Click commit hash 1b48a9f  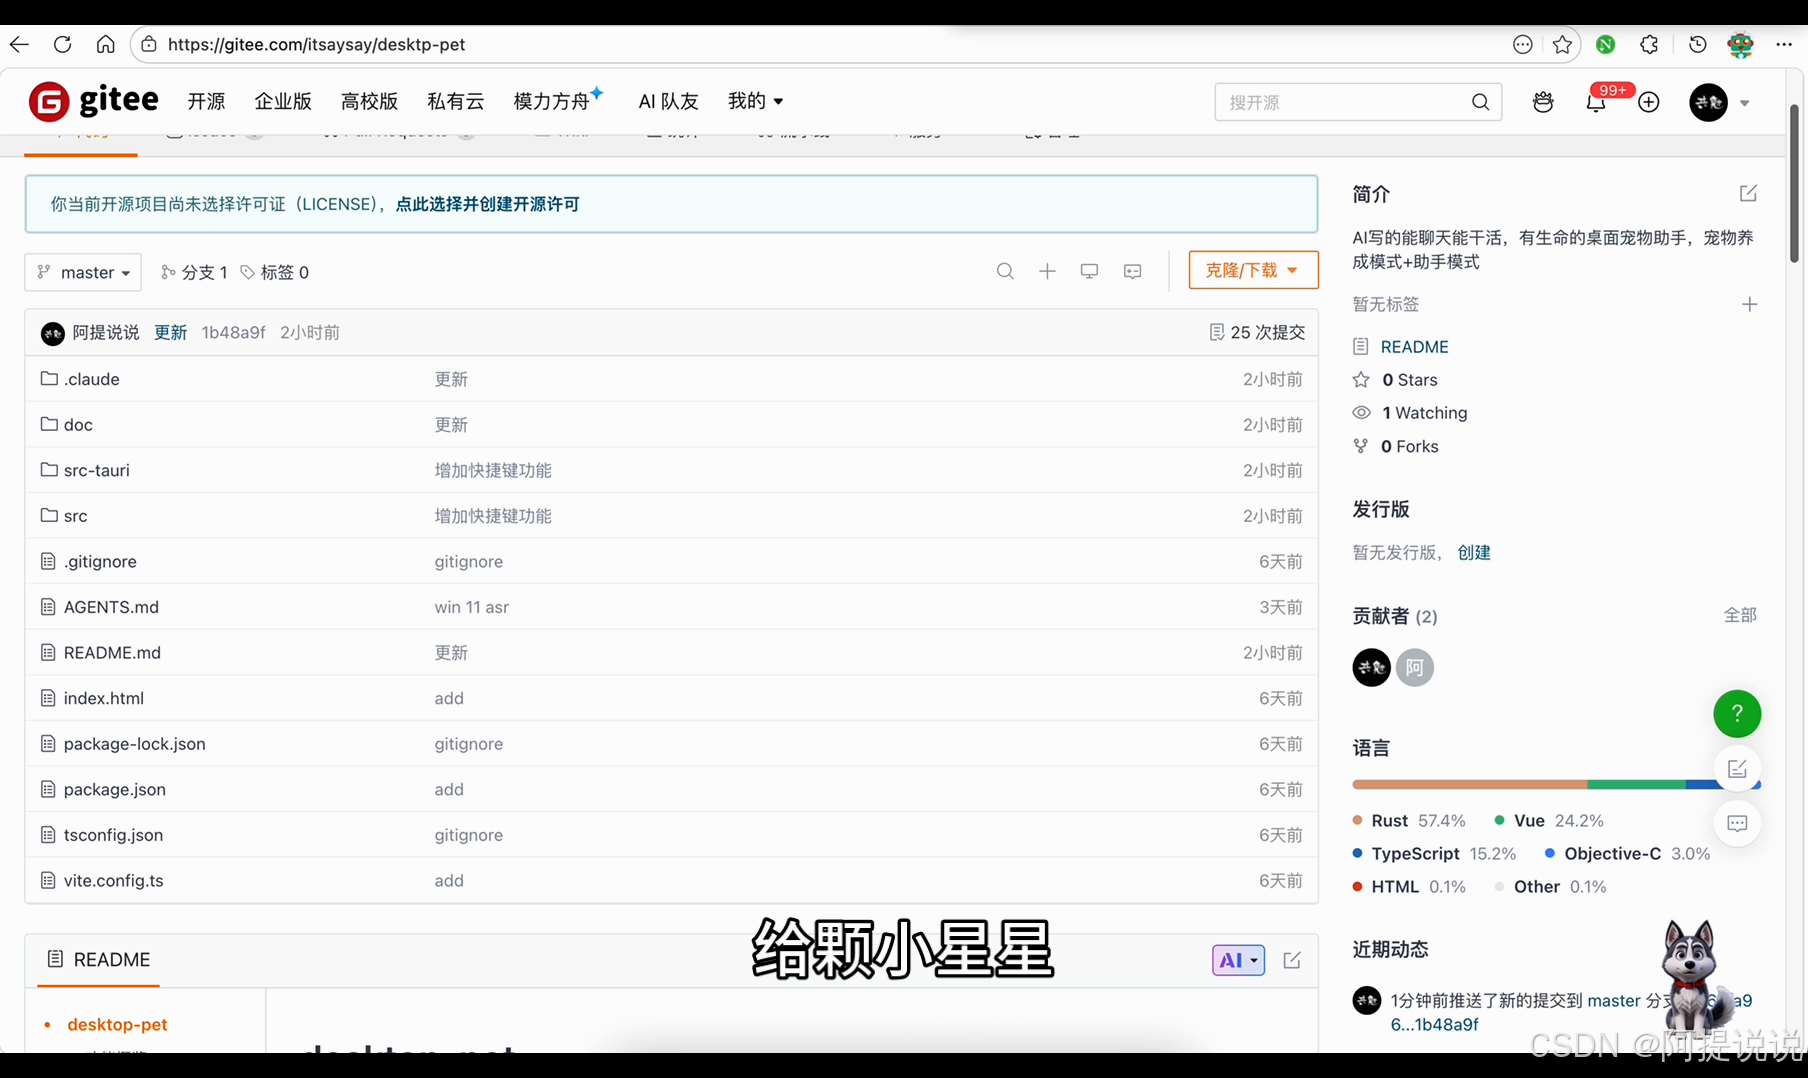pyautogui.click(x=233, y=332)
